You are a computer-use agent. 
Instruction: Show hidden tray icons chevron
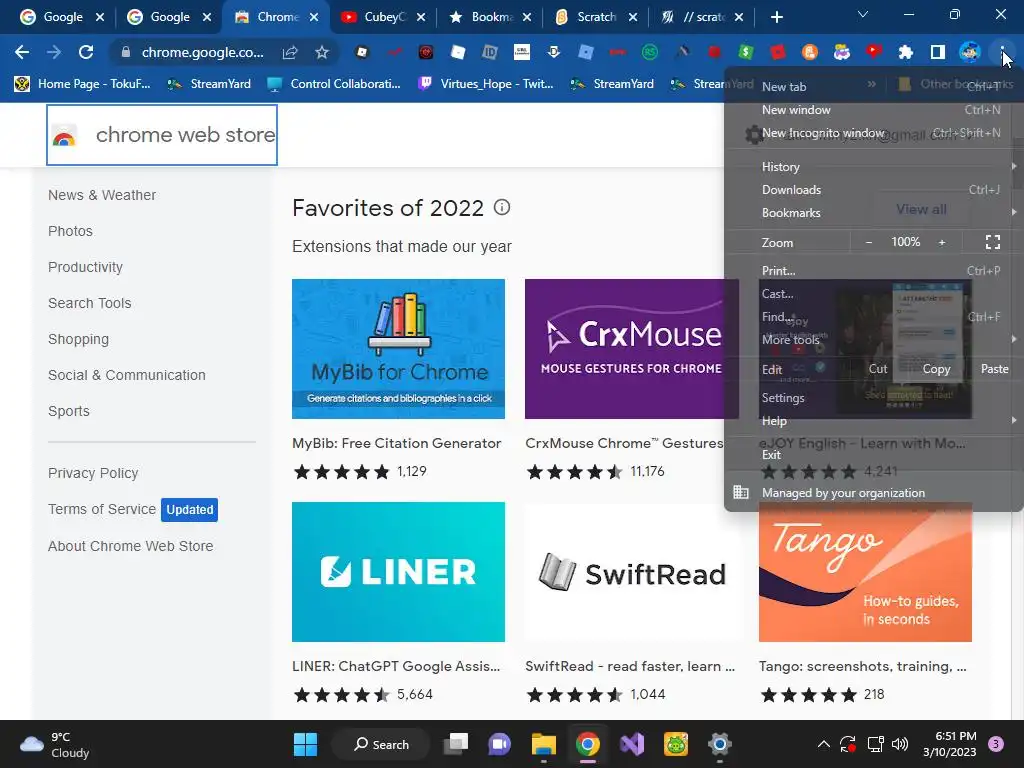click(x=824, y=744)
